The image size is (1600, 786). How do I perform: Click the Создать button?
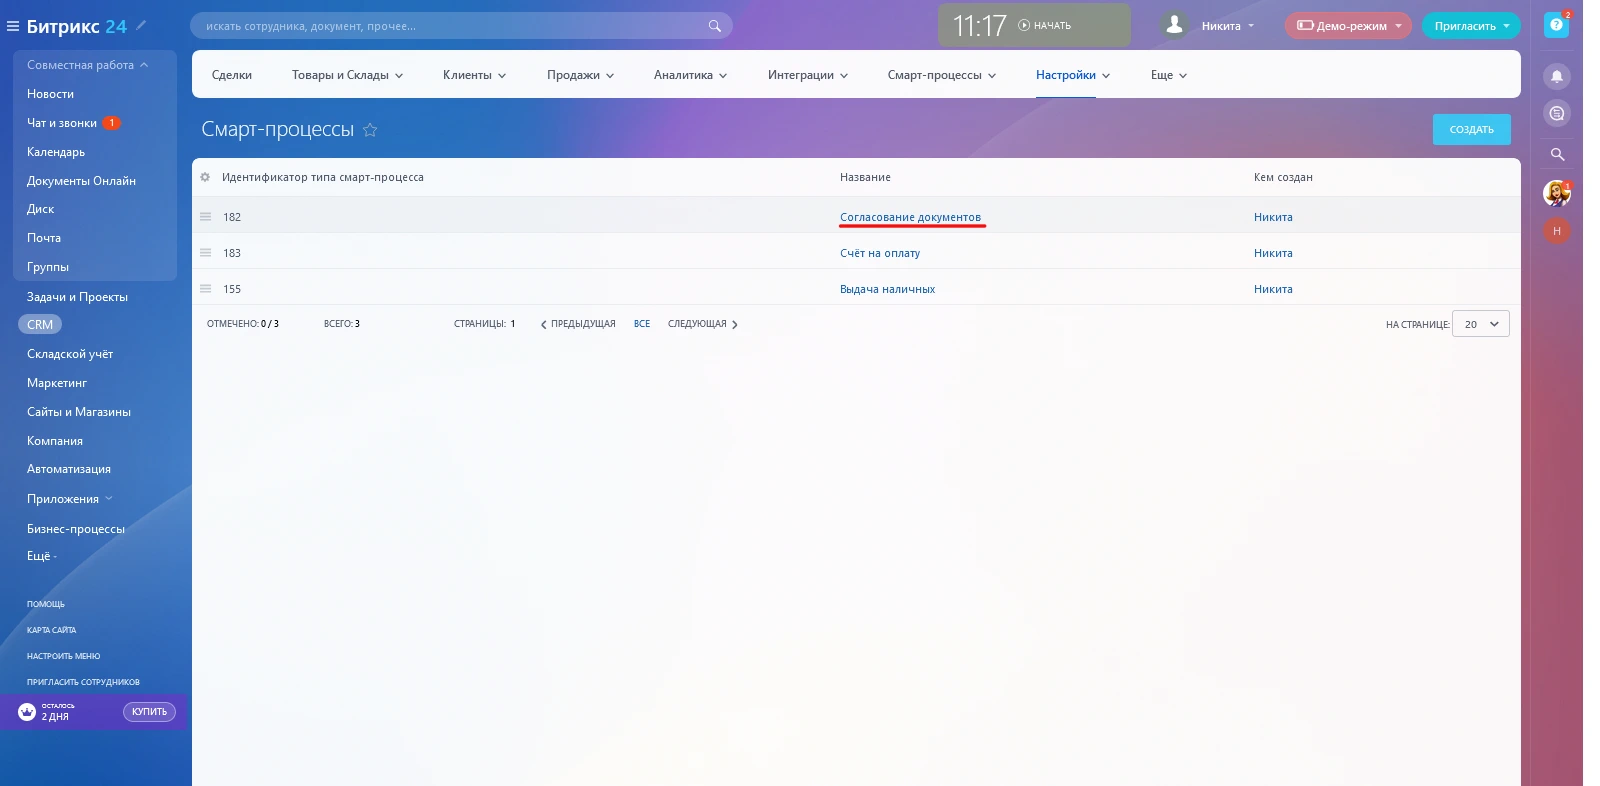[x=1471, y=129]
